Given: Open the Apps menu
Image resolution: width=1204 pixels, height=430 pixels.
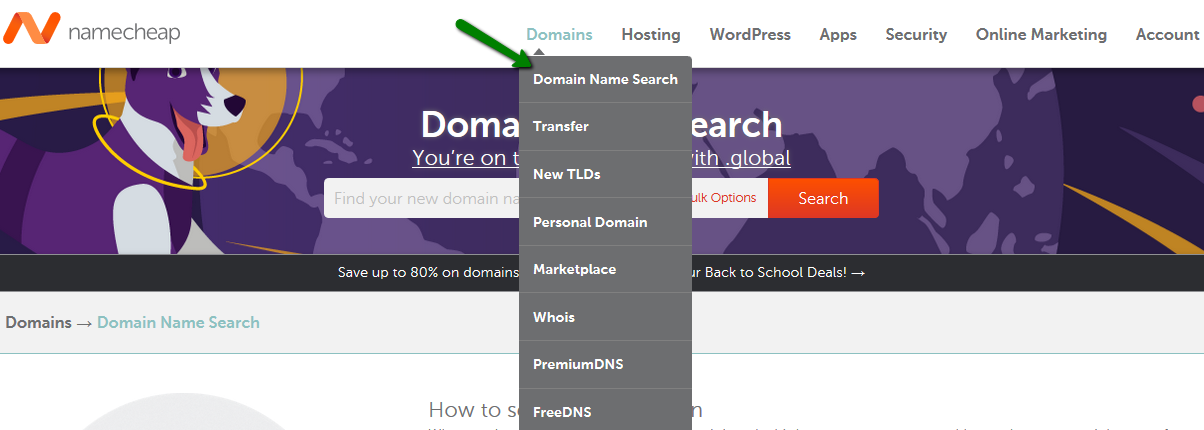Looking at the screenshot, I should point(838,34).
